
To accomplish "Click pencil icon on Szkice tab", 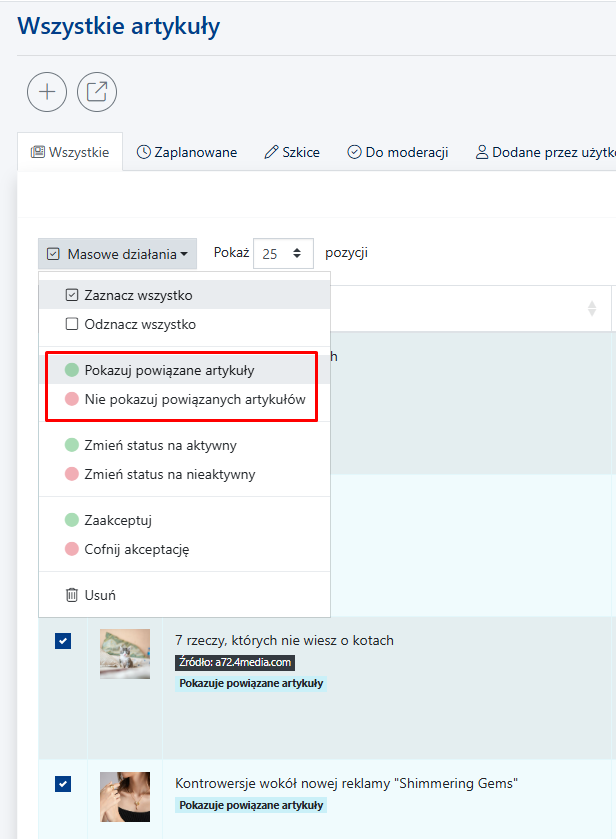I will coord(271,152).
